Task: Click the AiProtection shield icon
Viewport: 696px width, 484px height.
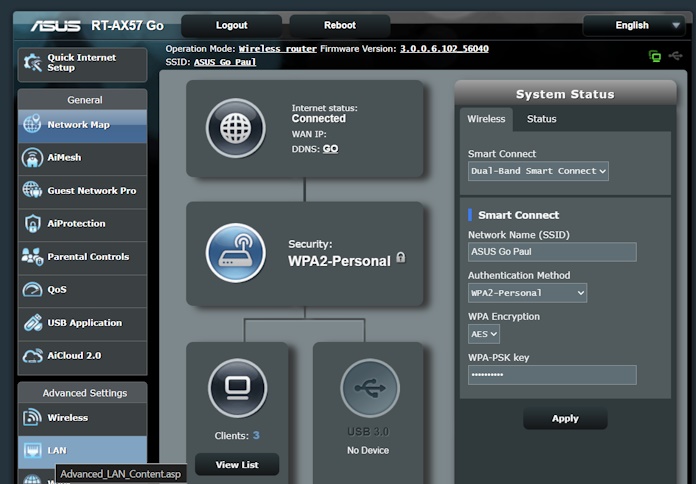Action: pos(32,223)
